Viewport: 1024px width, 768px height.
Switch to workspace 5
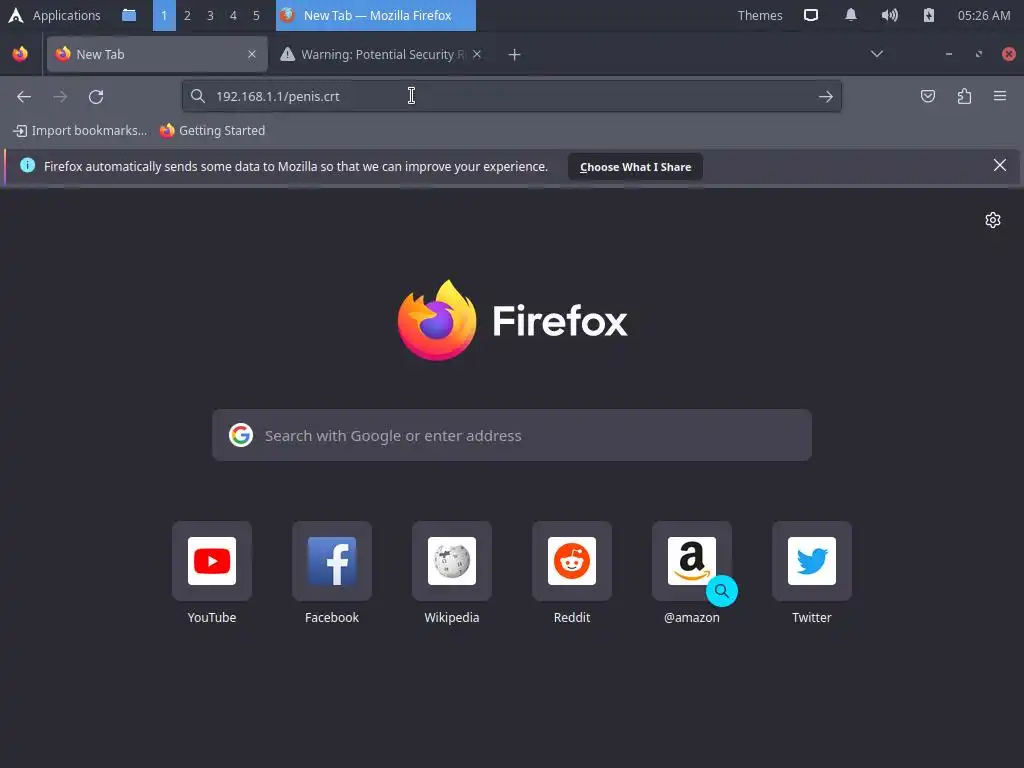click(x=256, y=15)
